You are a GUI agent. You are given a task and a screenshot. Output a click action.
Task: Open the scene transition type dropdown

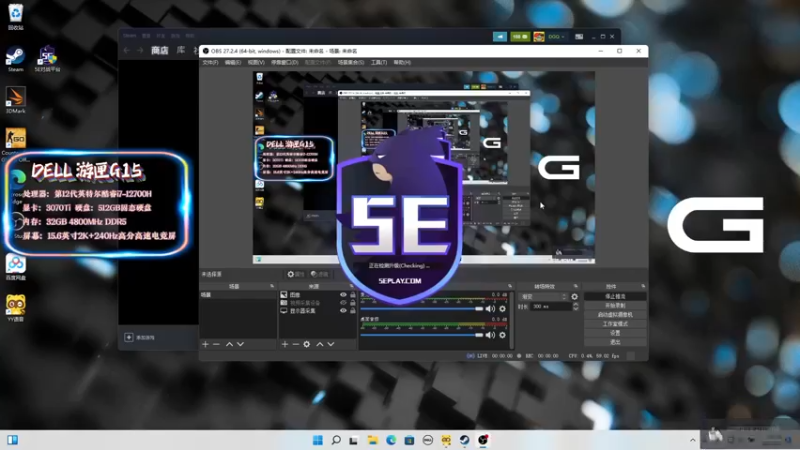[x=543, y=296]
